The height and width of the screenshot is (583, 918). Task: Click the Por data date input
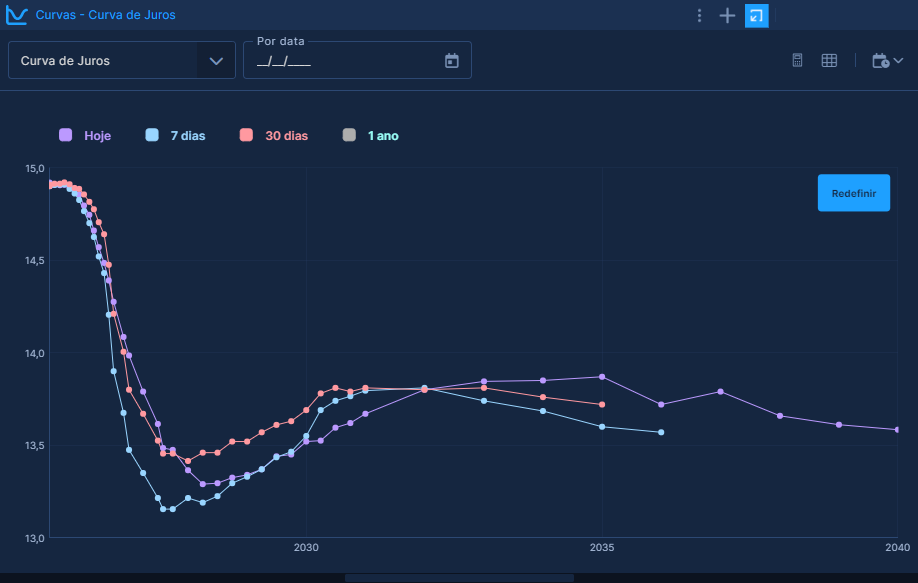coord(340,61)
